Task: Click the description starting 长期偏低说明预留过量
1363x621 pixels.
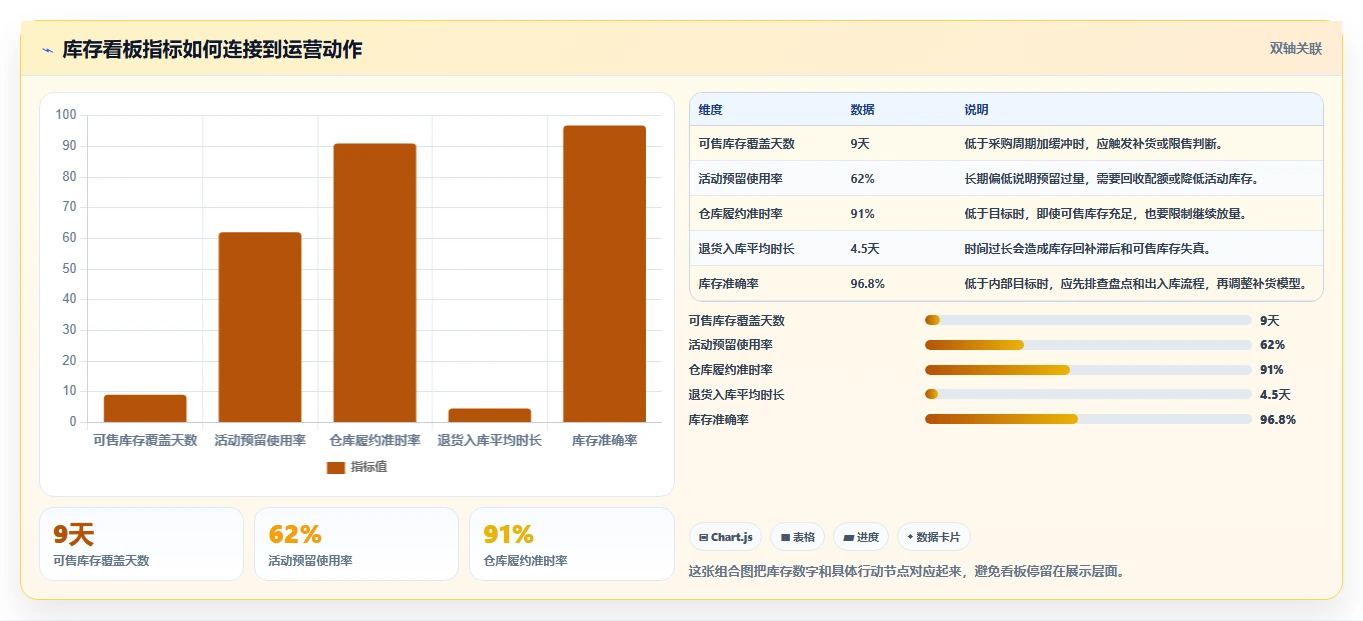Action: tap(1112, 179)
